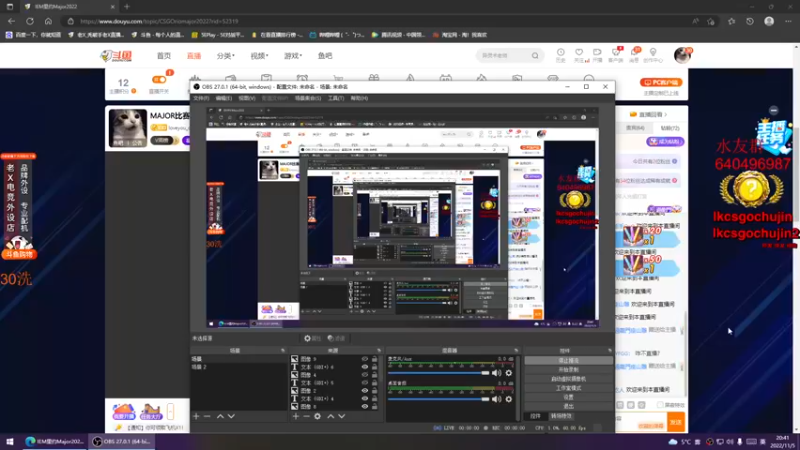Screen dimensions: 800x450
Task: Open the user avatar in Douyu header
Action: coord(682,55)
